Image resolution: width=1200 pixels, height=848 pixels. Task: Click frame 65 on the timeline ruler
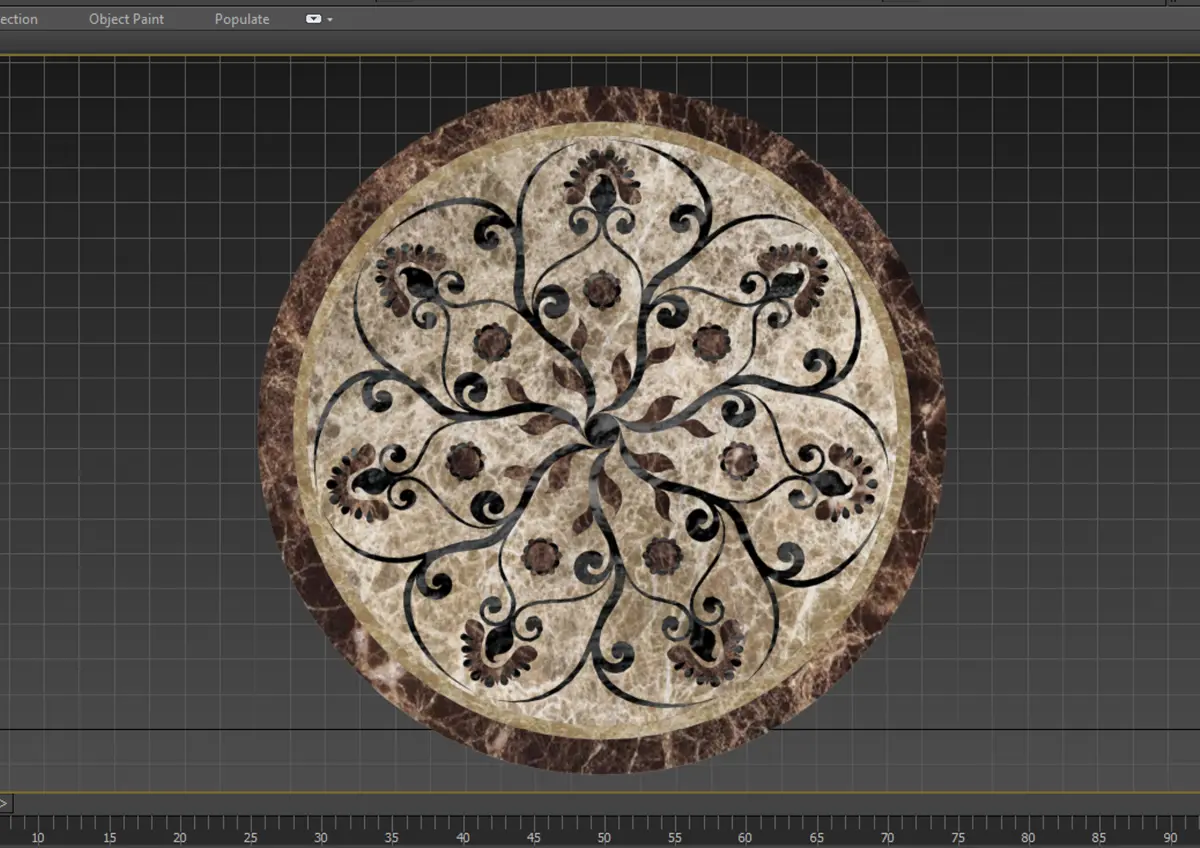click(x=816, y=836)
